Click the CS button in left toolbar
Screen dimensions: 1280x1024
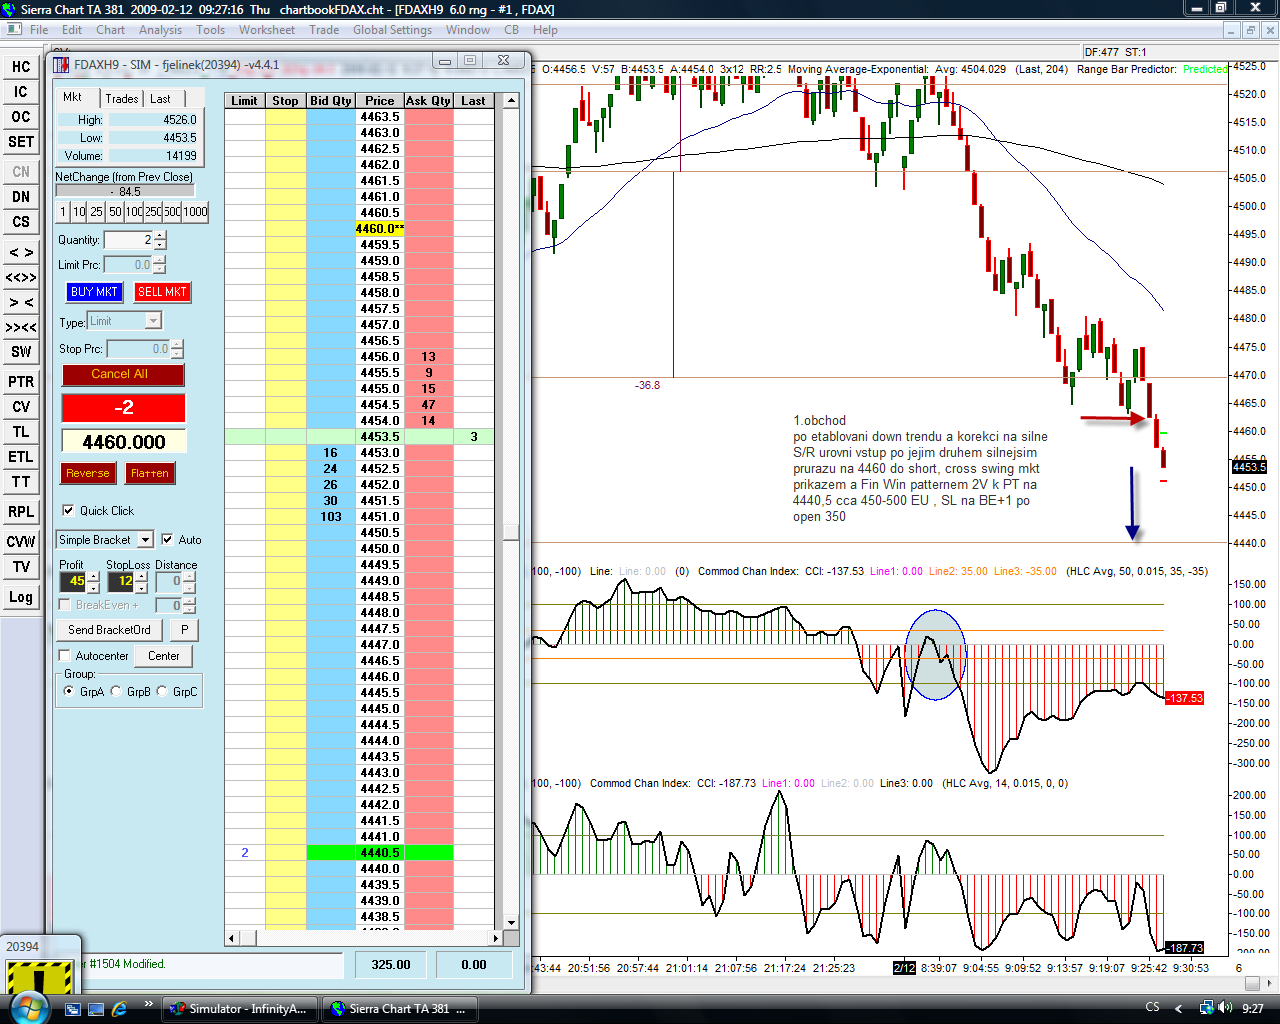pyautogui.click(x=21, y=222)
